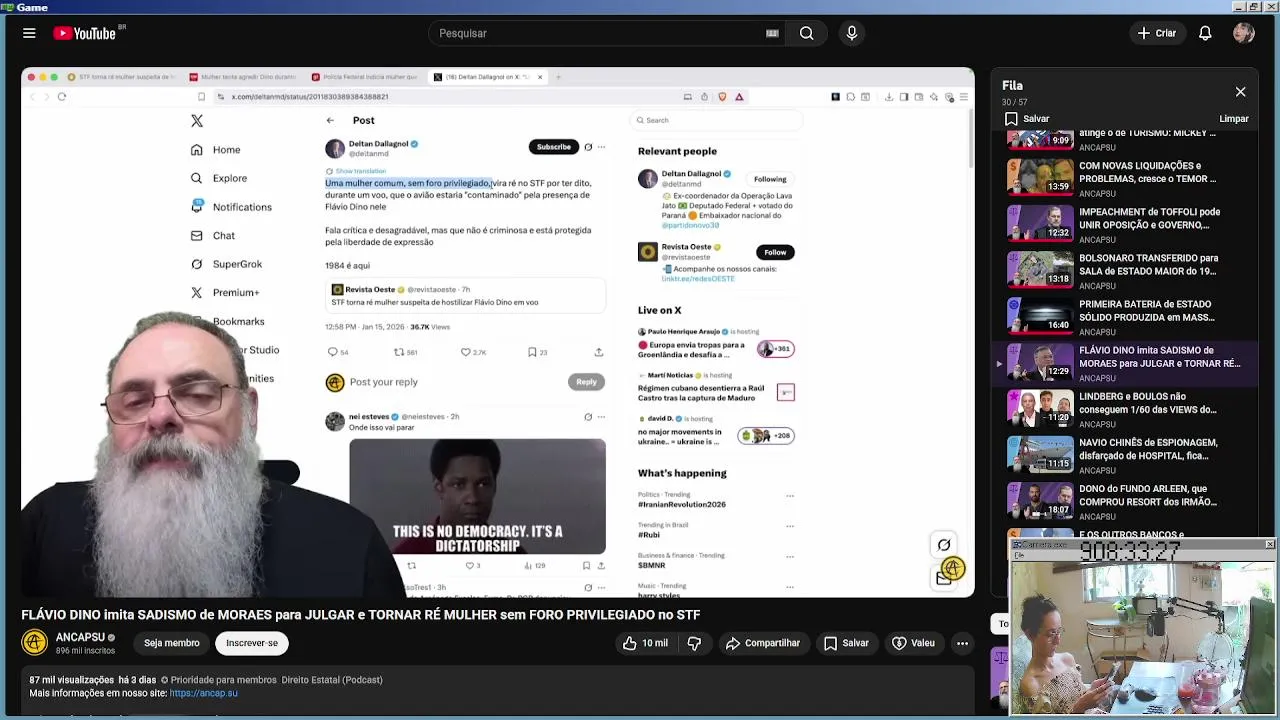This screenshot has height=720, width=1280.
Task: Play queue video PRIMEIRA BATERIA de ESTADO SÓLIDO
Action: [x=1127, y=316]
